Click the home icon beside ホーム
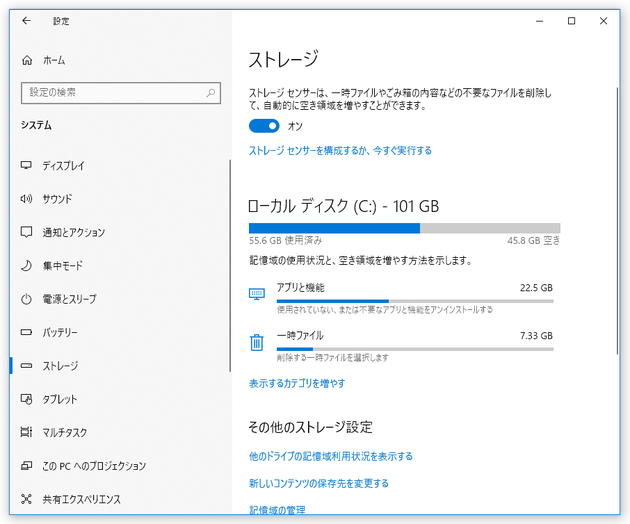630x524 pixels. (x=27, y=60)
